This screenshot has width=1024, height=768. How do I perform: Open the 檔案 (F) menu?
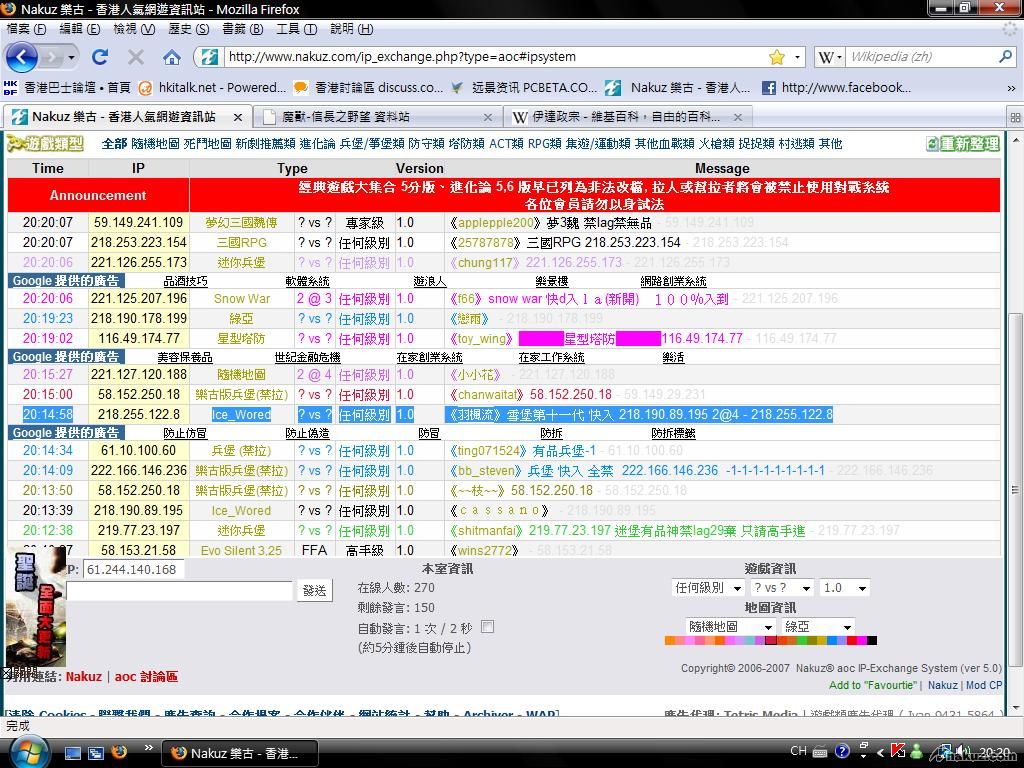pos(26,29)
